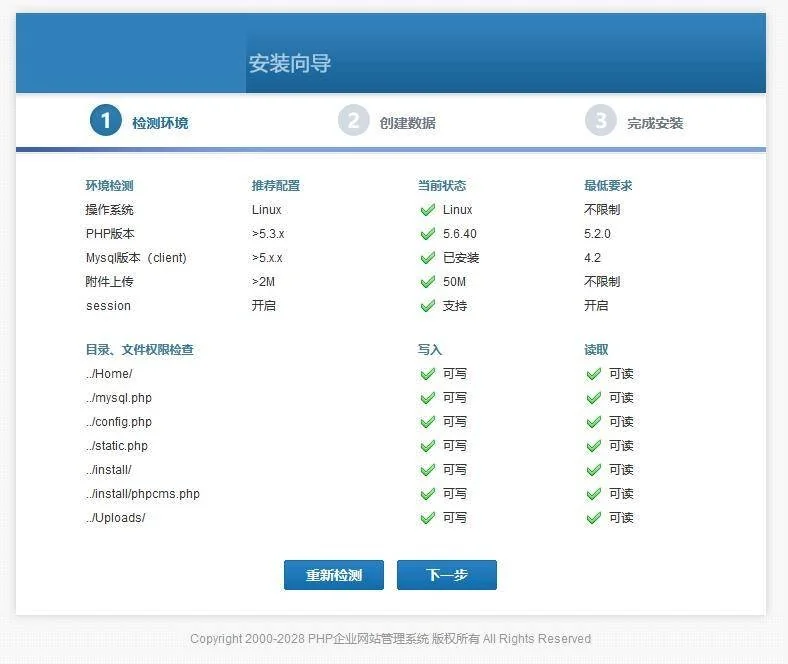788x664 pixels.
Task: Click writable checkmark for ../Home/ row
Action: tap(428, 374)
